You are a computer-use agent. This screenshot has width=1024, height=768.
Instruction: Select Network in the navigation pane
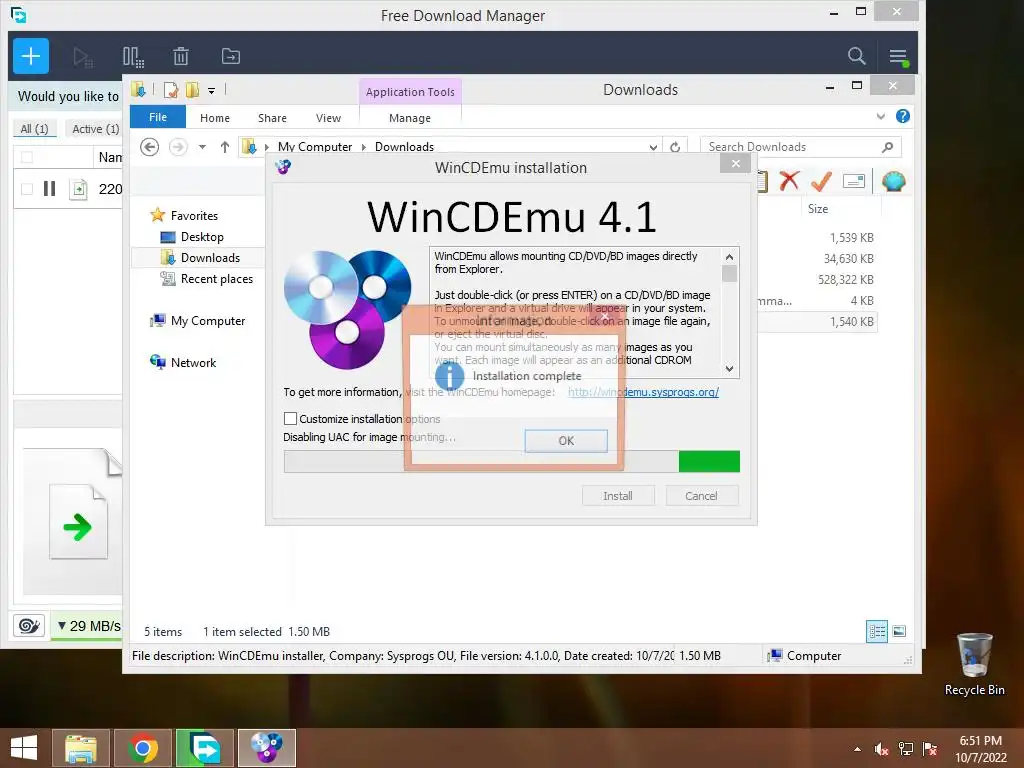click(x=193, y=362)
